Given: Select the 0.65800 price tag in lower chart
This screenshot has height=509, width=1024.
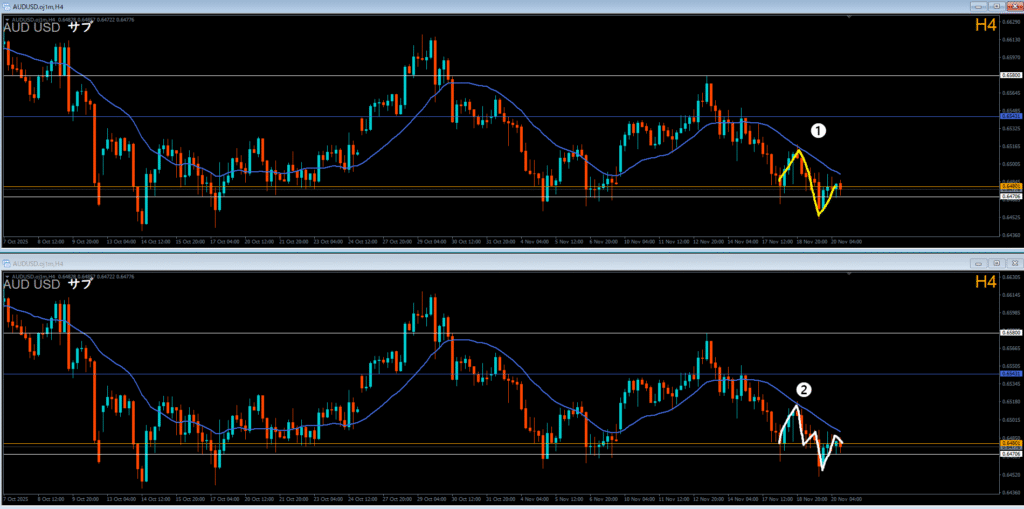Looking at the screenshot, I should 1010,333.
